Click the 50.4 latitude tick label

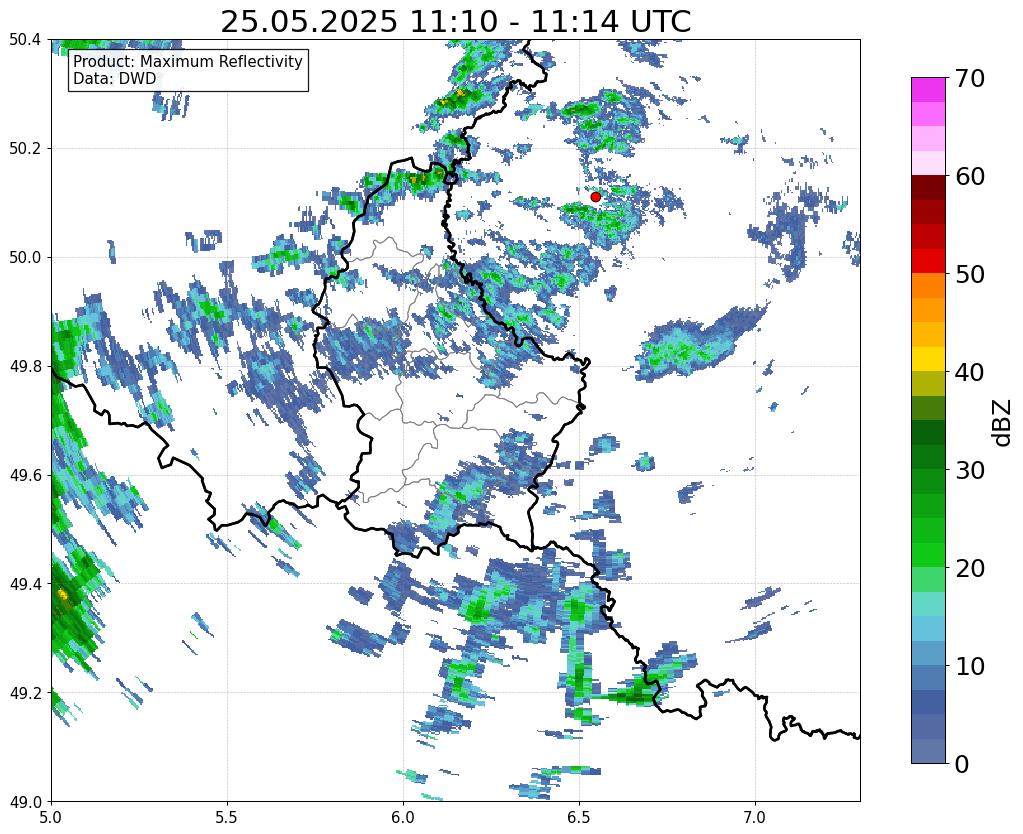(x=25, y=40)
